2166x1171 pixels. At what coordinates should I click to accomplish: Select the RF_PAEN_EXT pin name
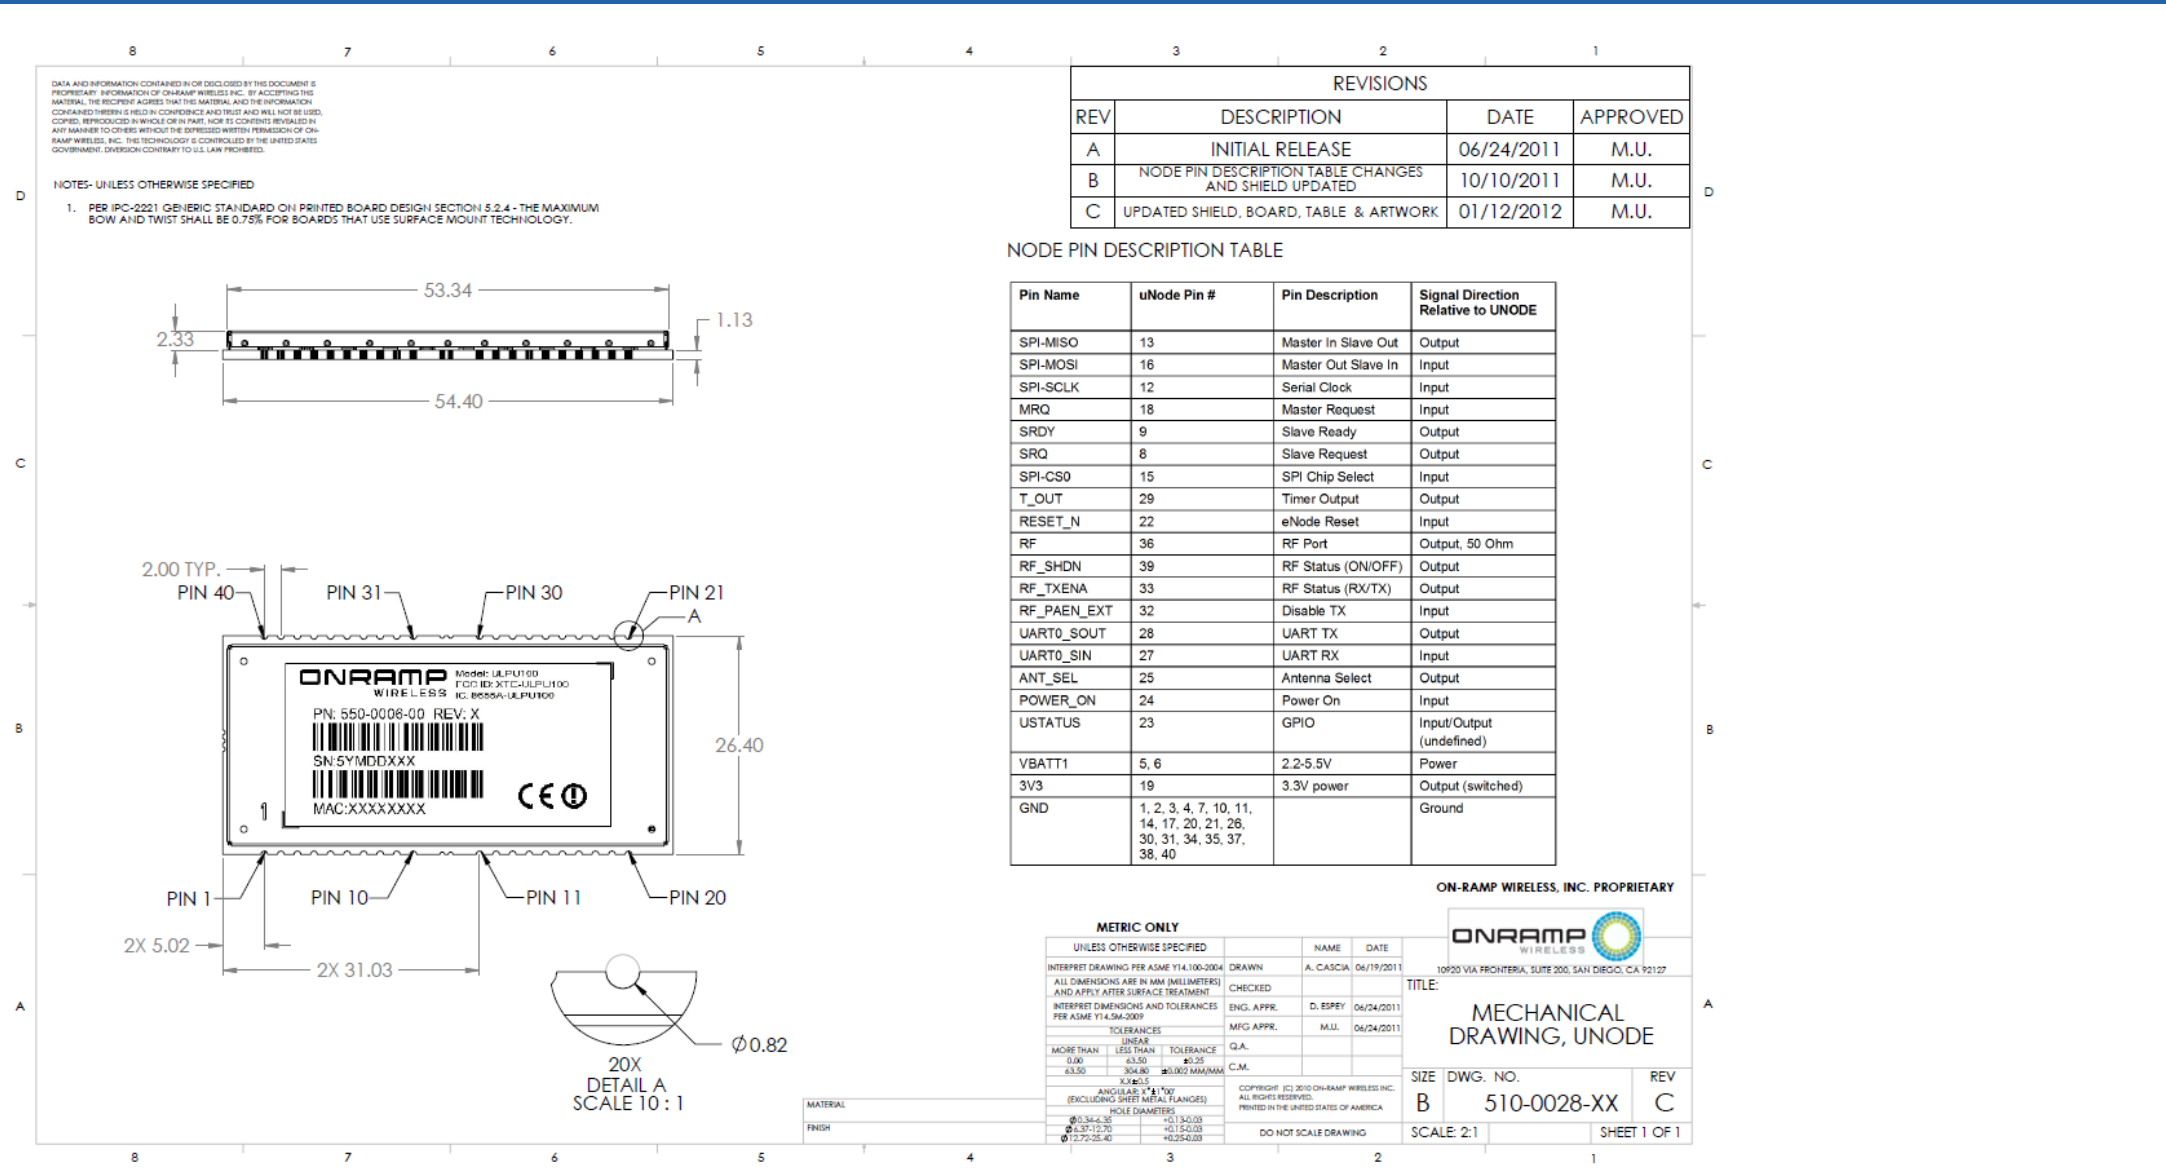pyautogui.click(x=1065, y=611)
